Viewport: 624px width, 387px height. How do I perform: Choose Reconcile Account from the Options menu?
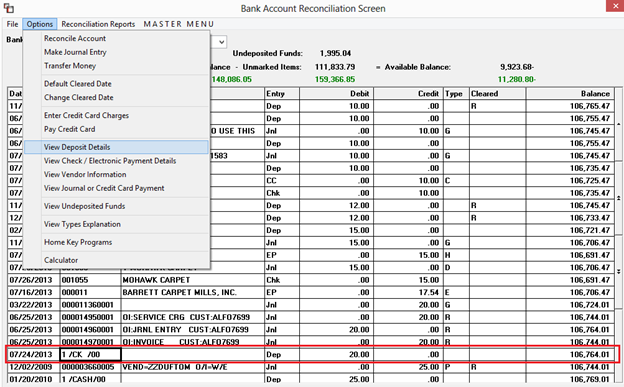(x=75, y=39)
